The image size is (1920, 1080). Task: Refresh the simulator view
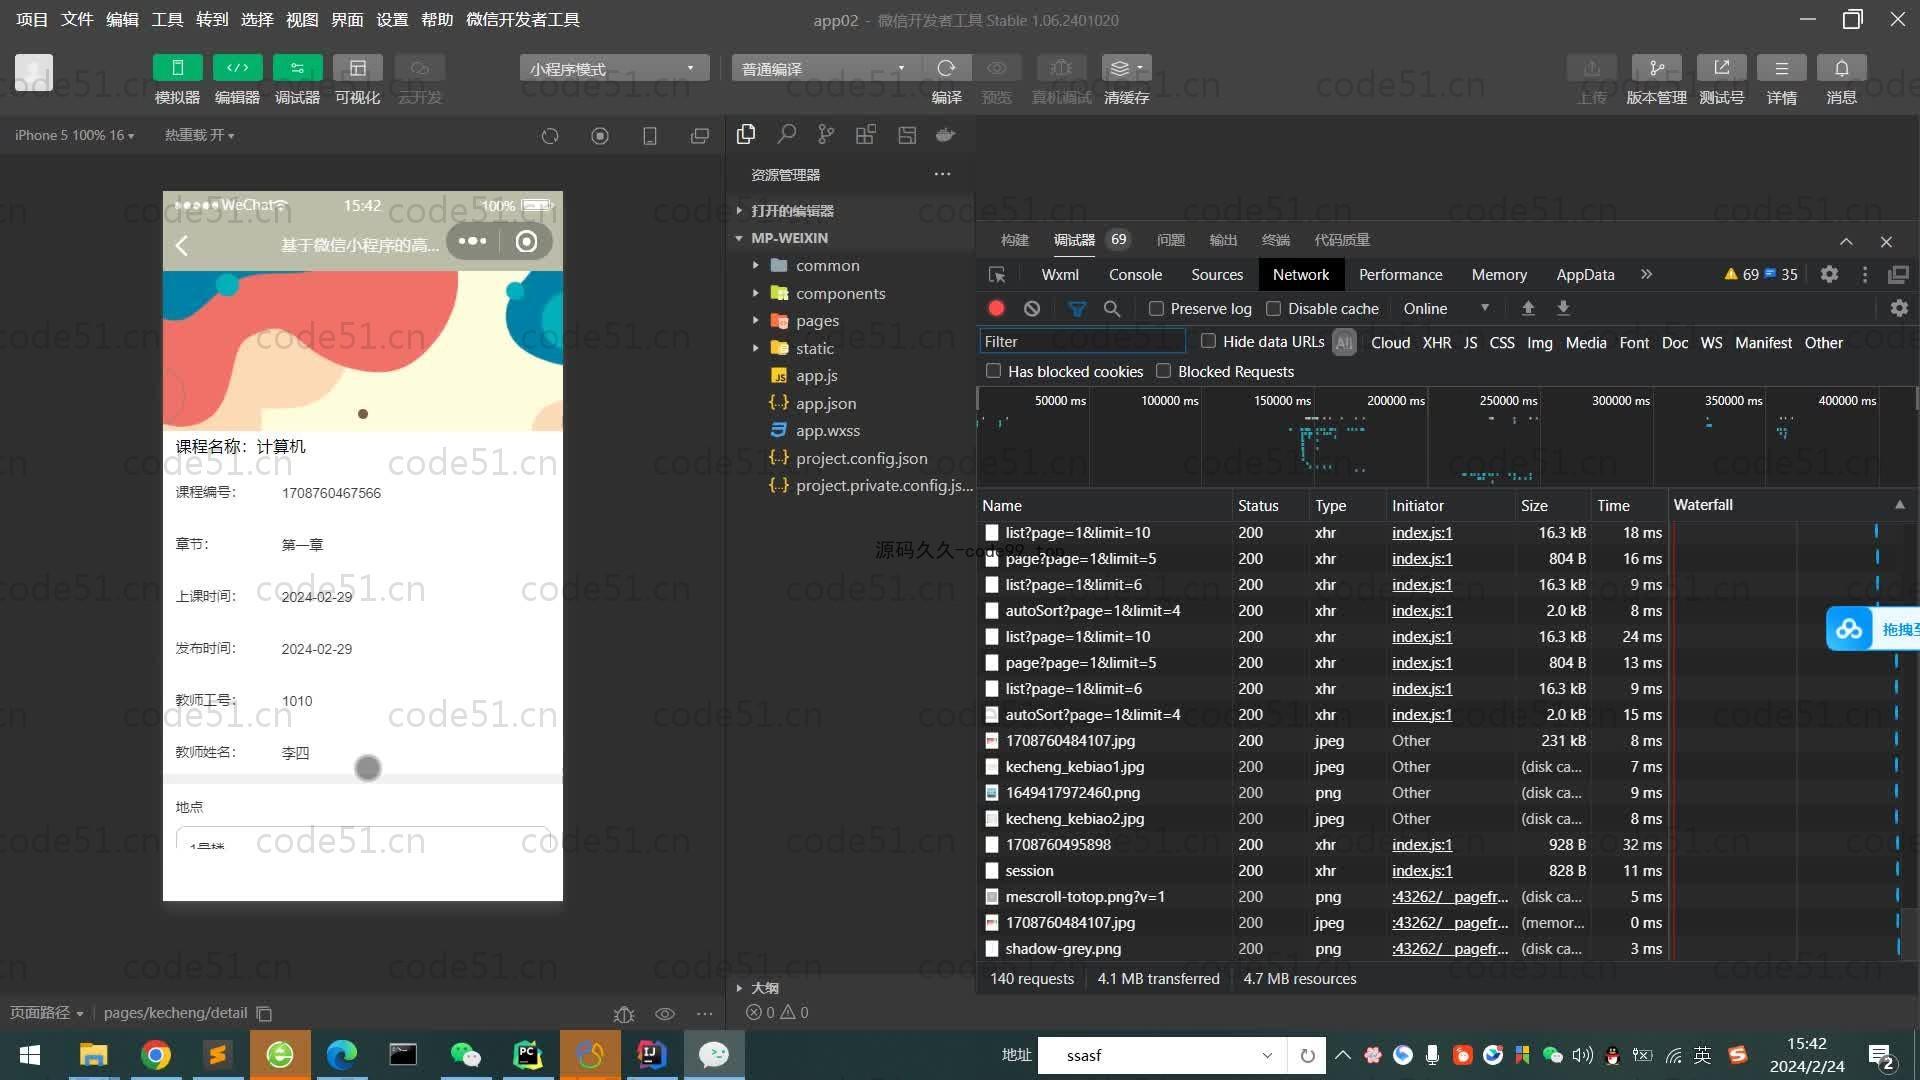pos(550,136)
